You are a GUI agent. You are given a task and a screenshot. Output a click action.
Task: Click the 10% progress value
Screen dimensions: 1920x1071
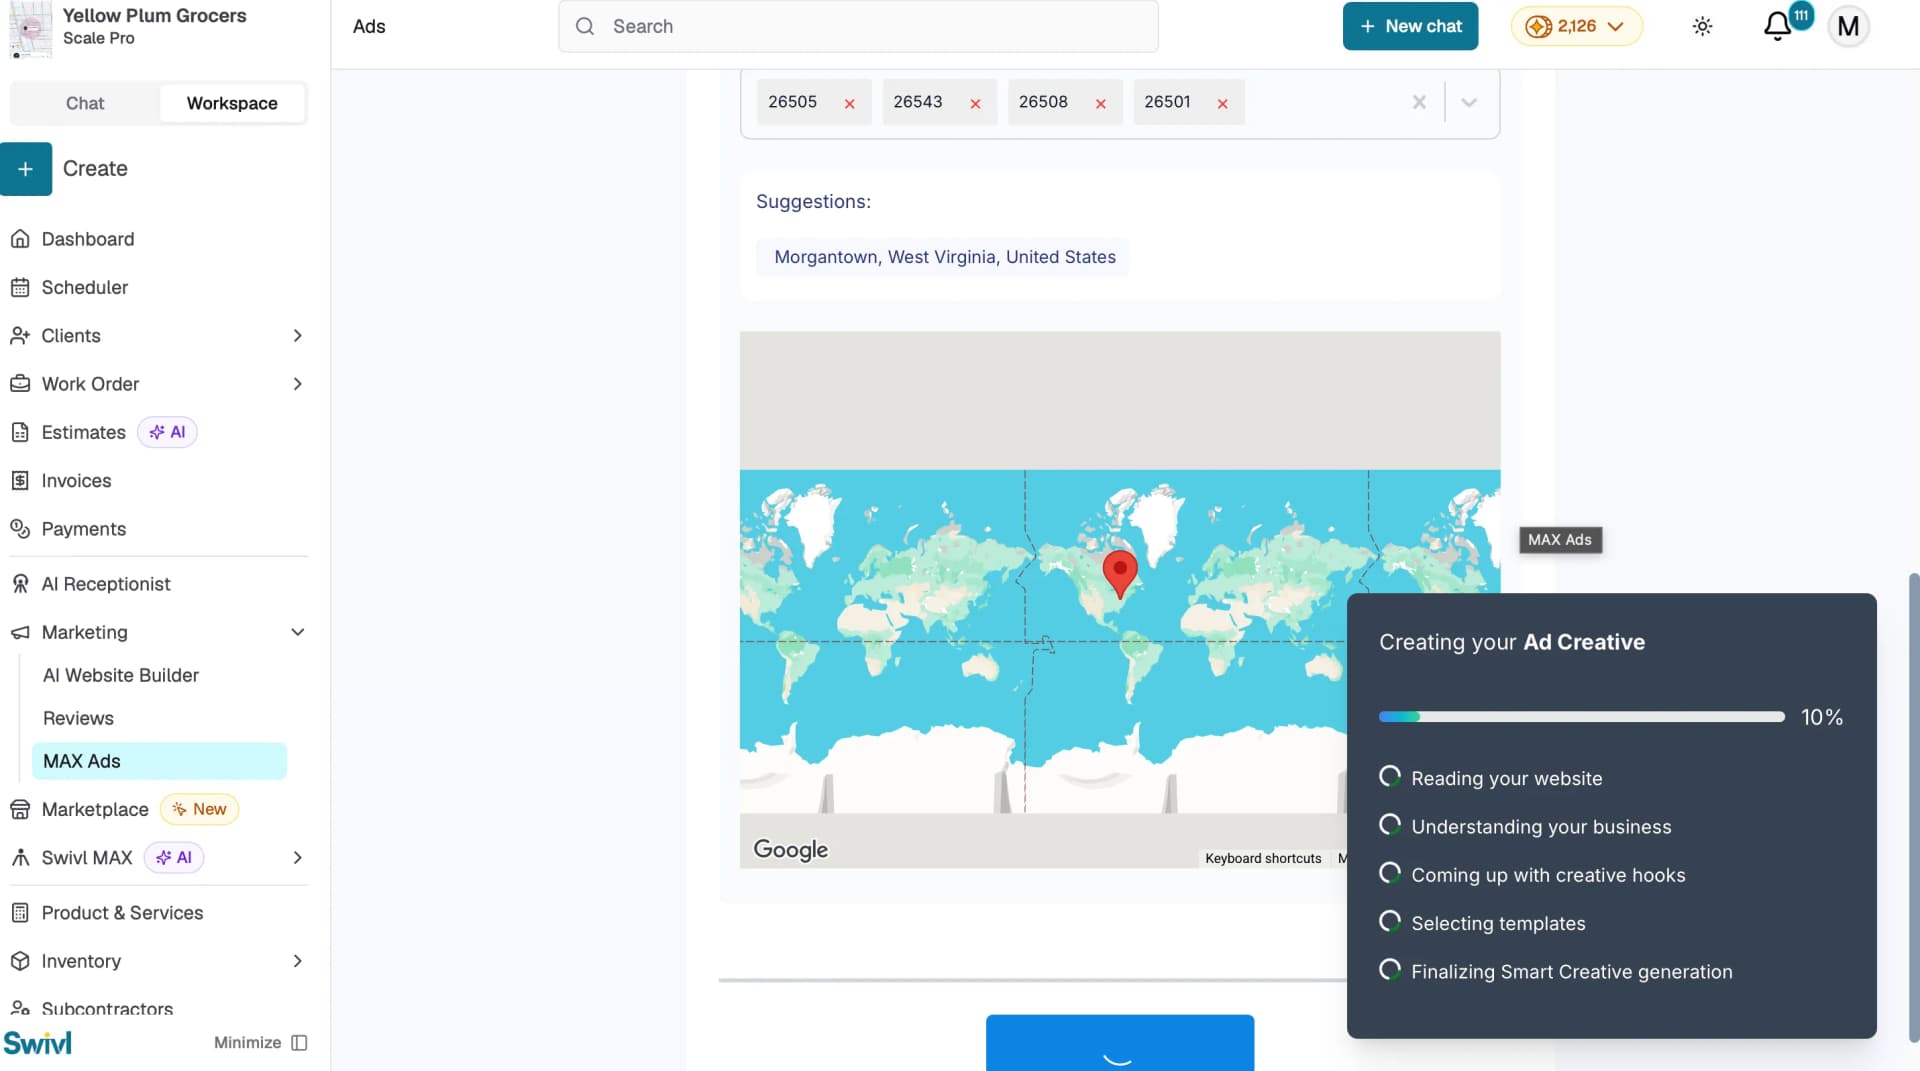pyautogui.click(x=1822, y=717)
